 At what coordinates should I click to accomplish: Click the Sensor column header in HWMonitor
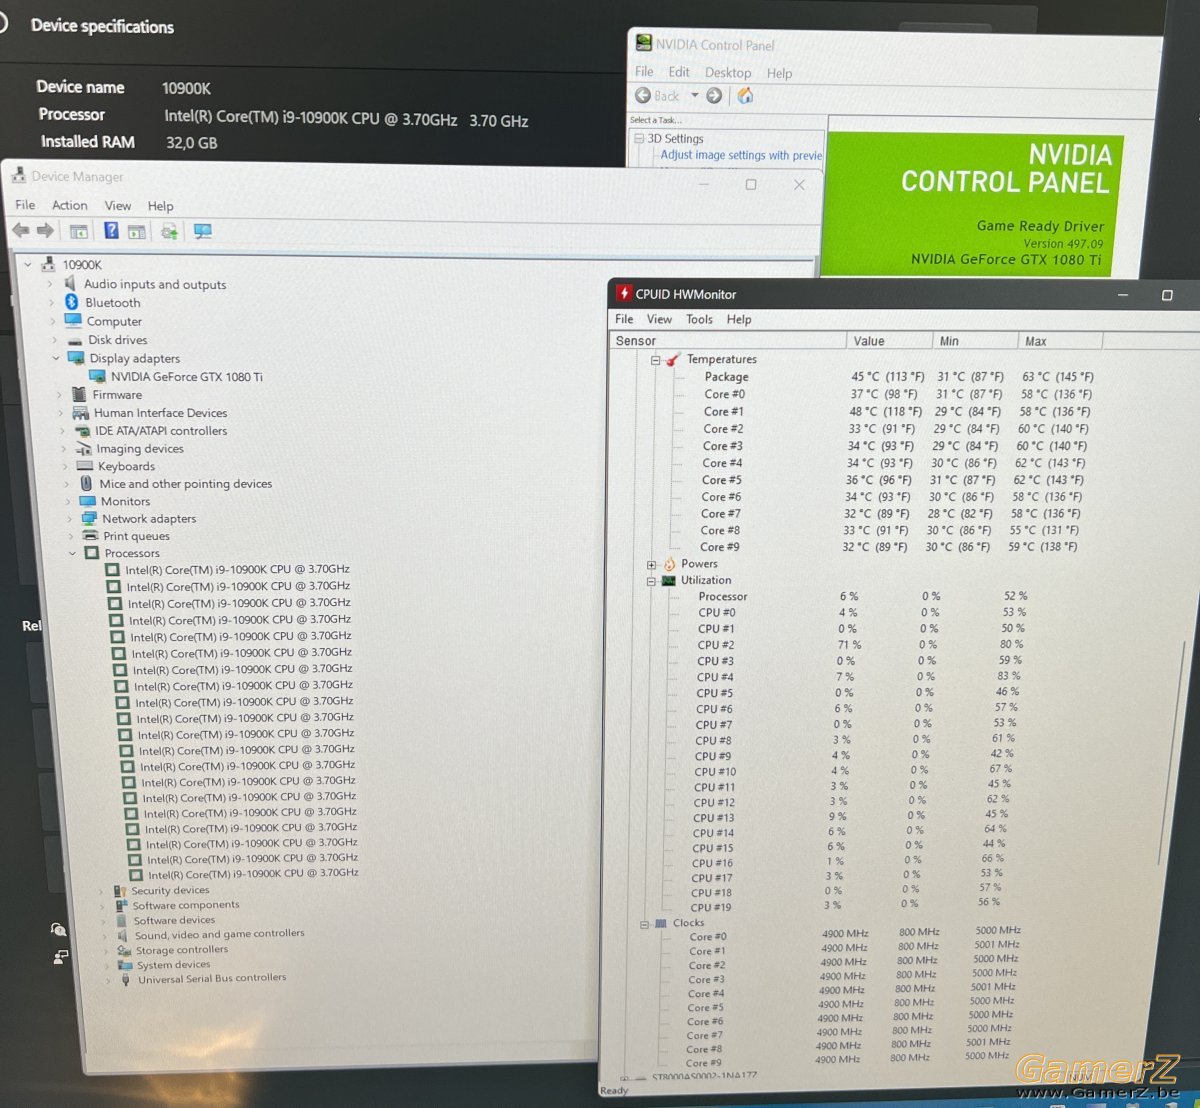pyautogui.click(x=727, y=341)
